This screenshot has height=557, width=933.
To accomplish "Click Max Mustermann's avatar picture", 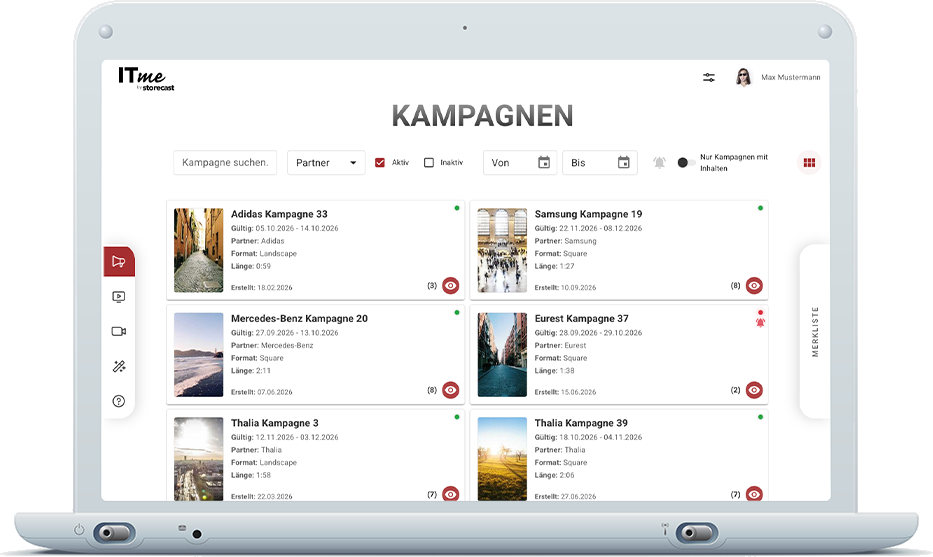I will tap(743, 77).
